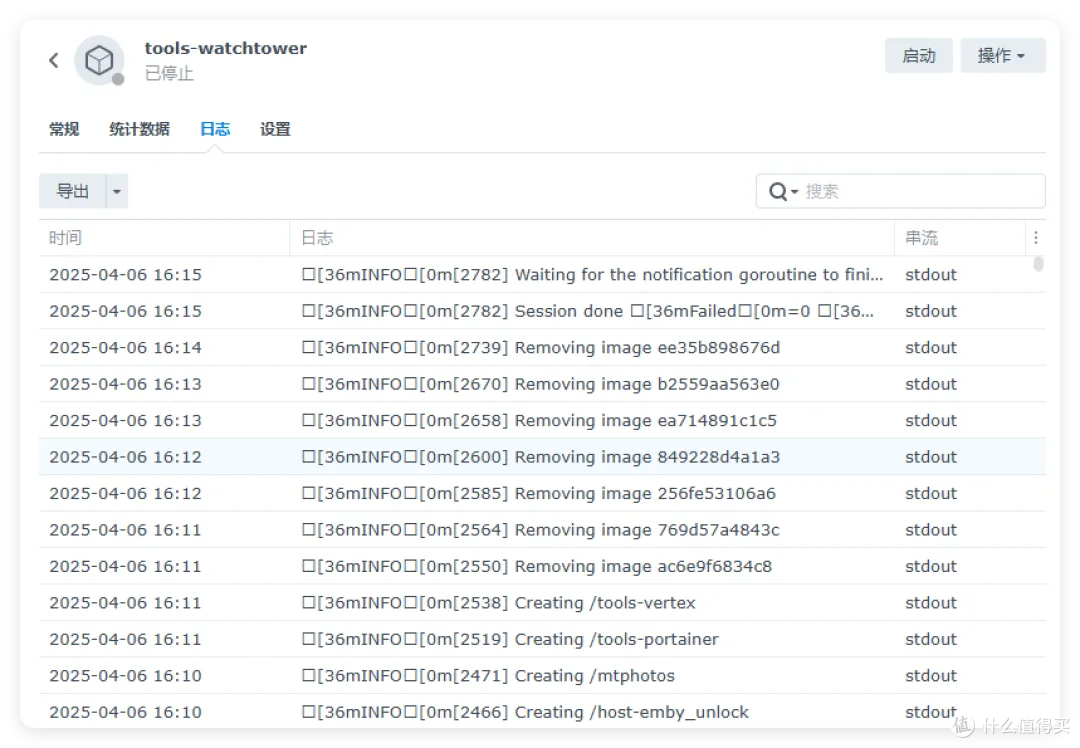Select log 'Removing image ea714891c1c5'
This screenshot has height=748, width=1080.
point(542,421)
